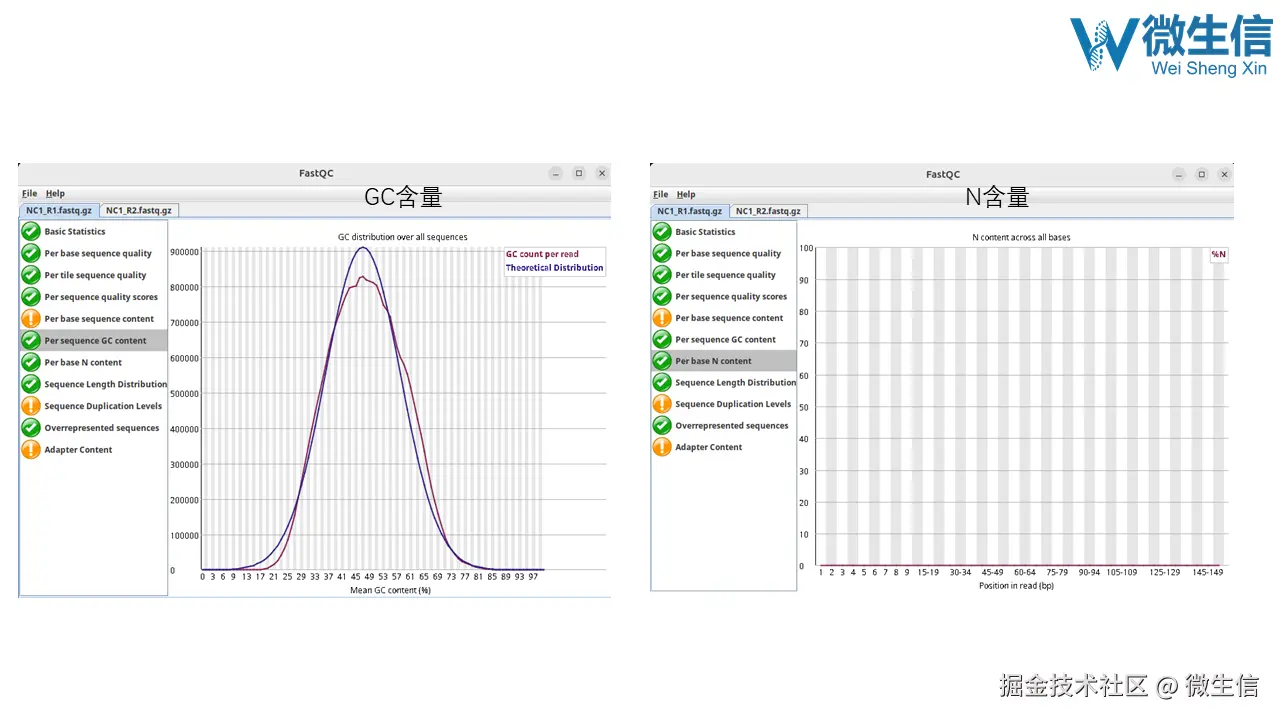Select Sequence Duplication Levels label in left window
This screenshot has width=1280, height=720.
click(103, 406)
